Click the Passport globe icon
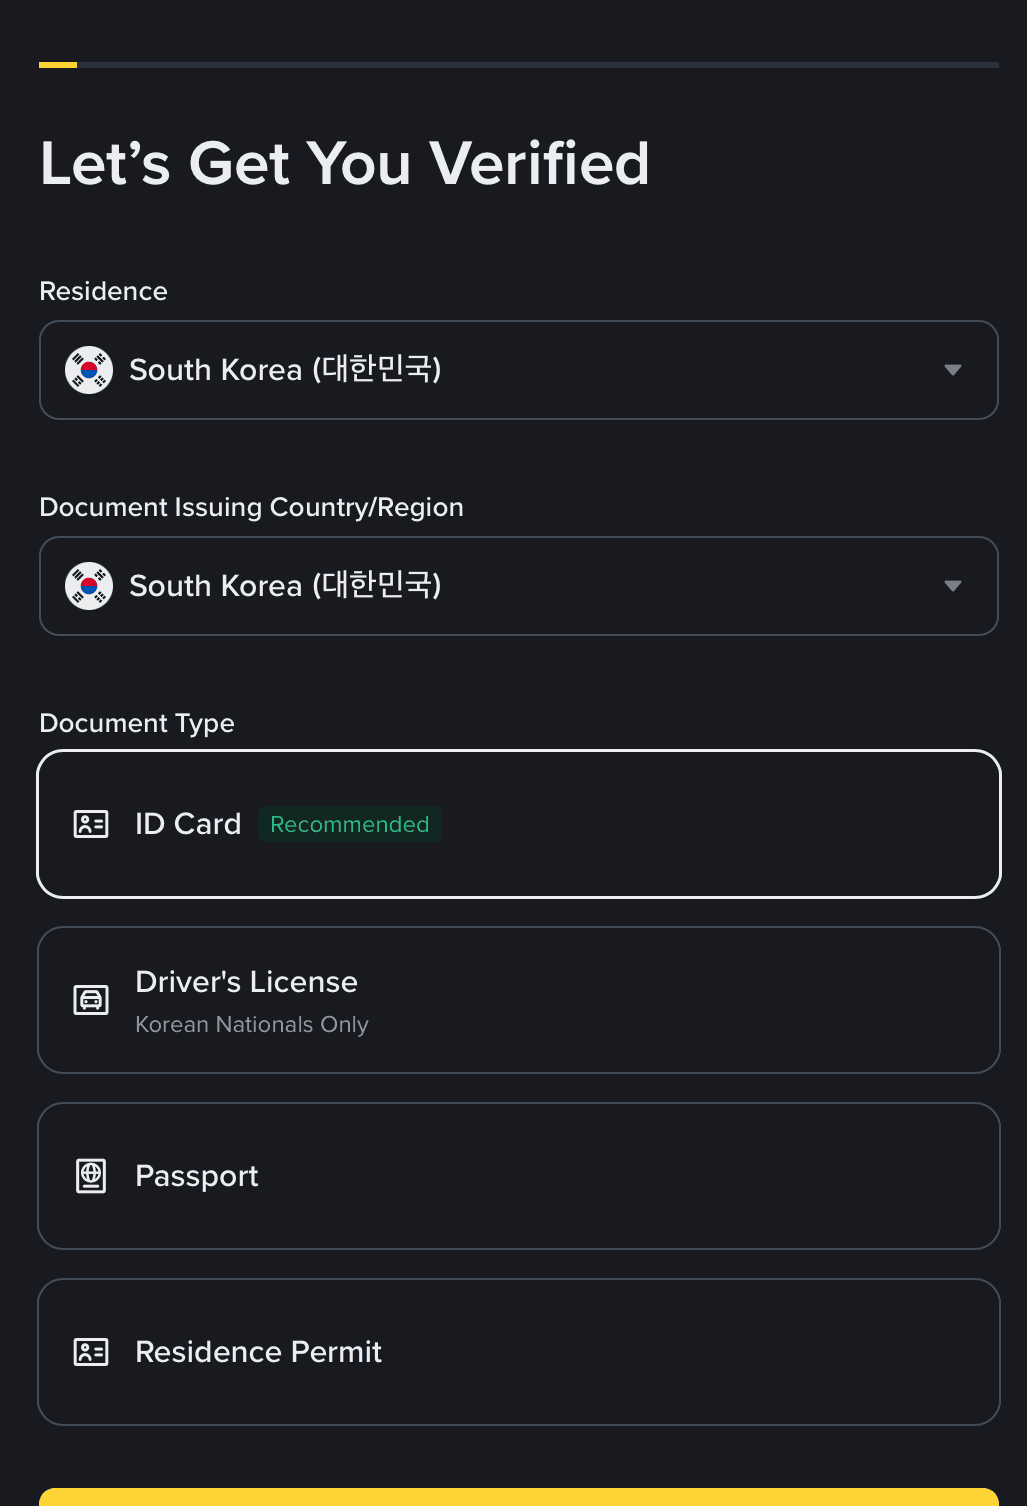This screenshot has width=1027, height=1506. click(x=91, y=1176)
